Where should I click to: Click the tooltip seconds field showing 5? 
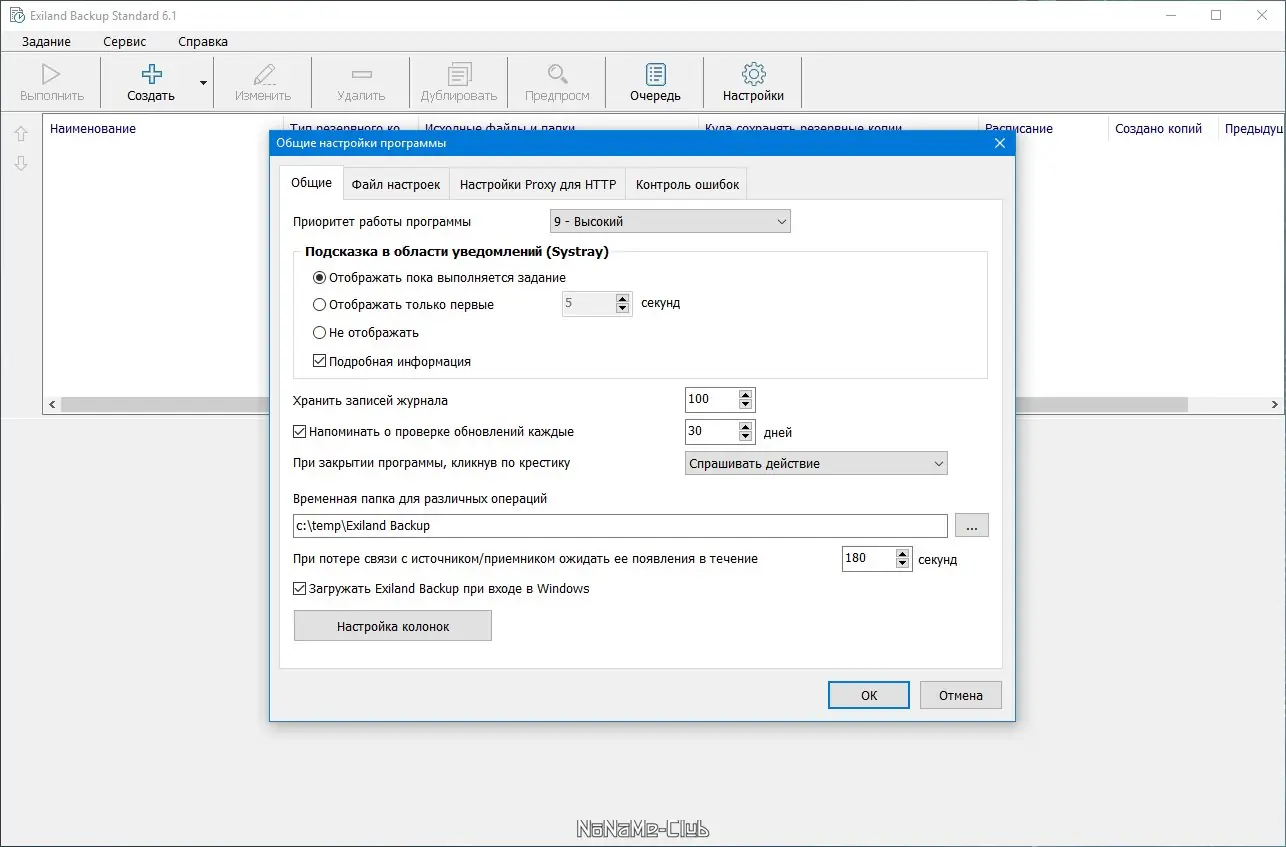(588, 304)
